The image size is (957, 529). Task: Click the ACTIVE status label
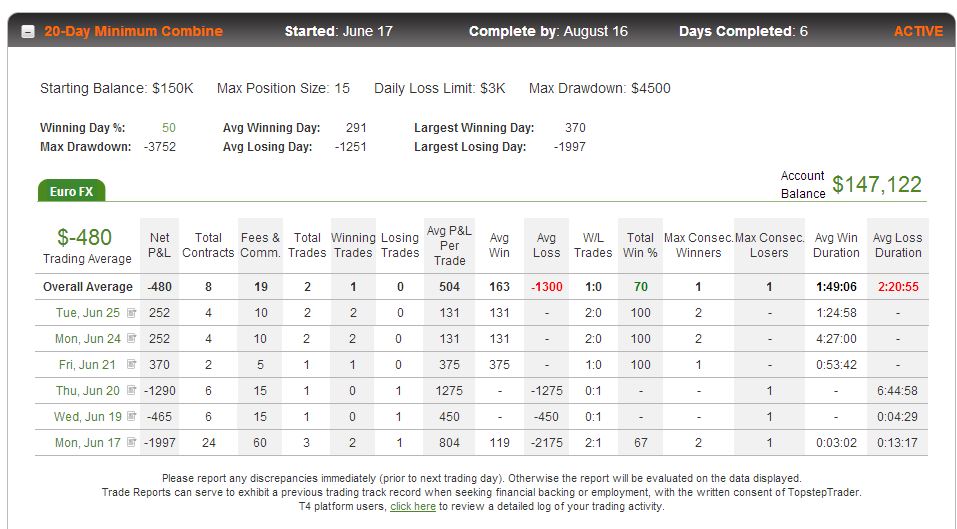[x=918, y=31]
